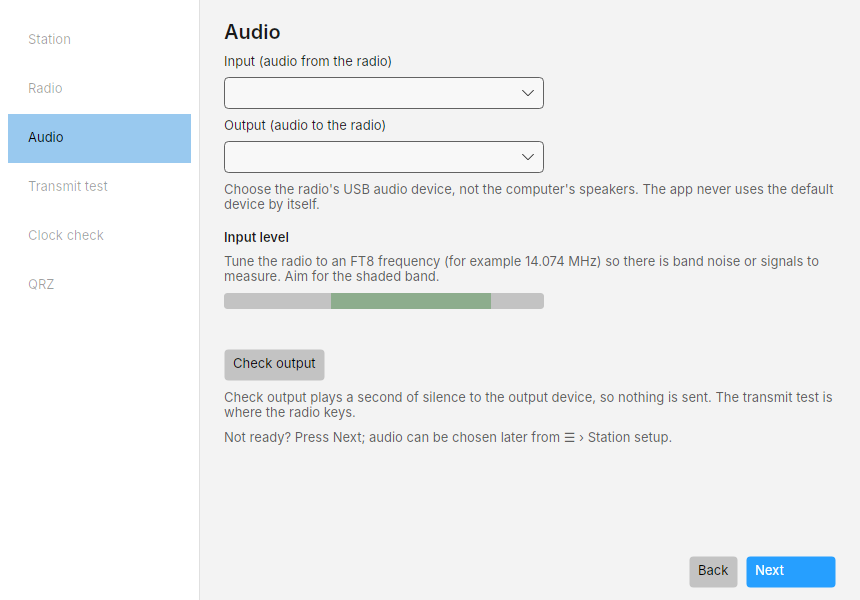The width and height of the screenshot is (860, 600).
Task: Go back with the Back button
Action: point(713,571)
